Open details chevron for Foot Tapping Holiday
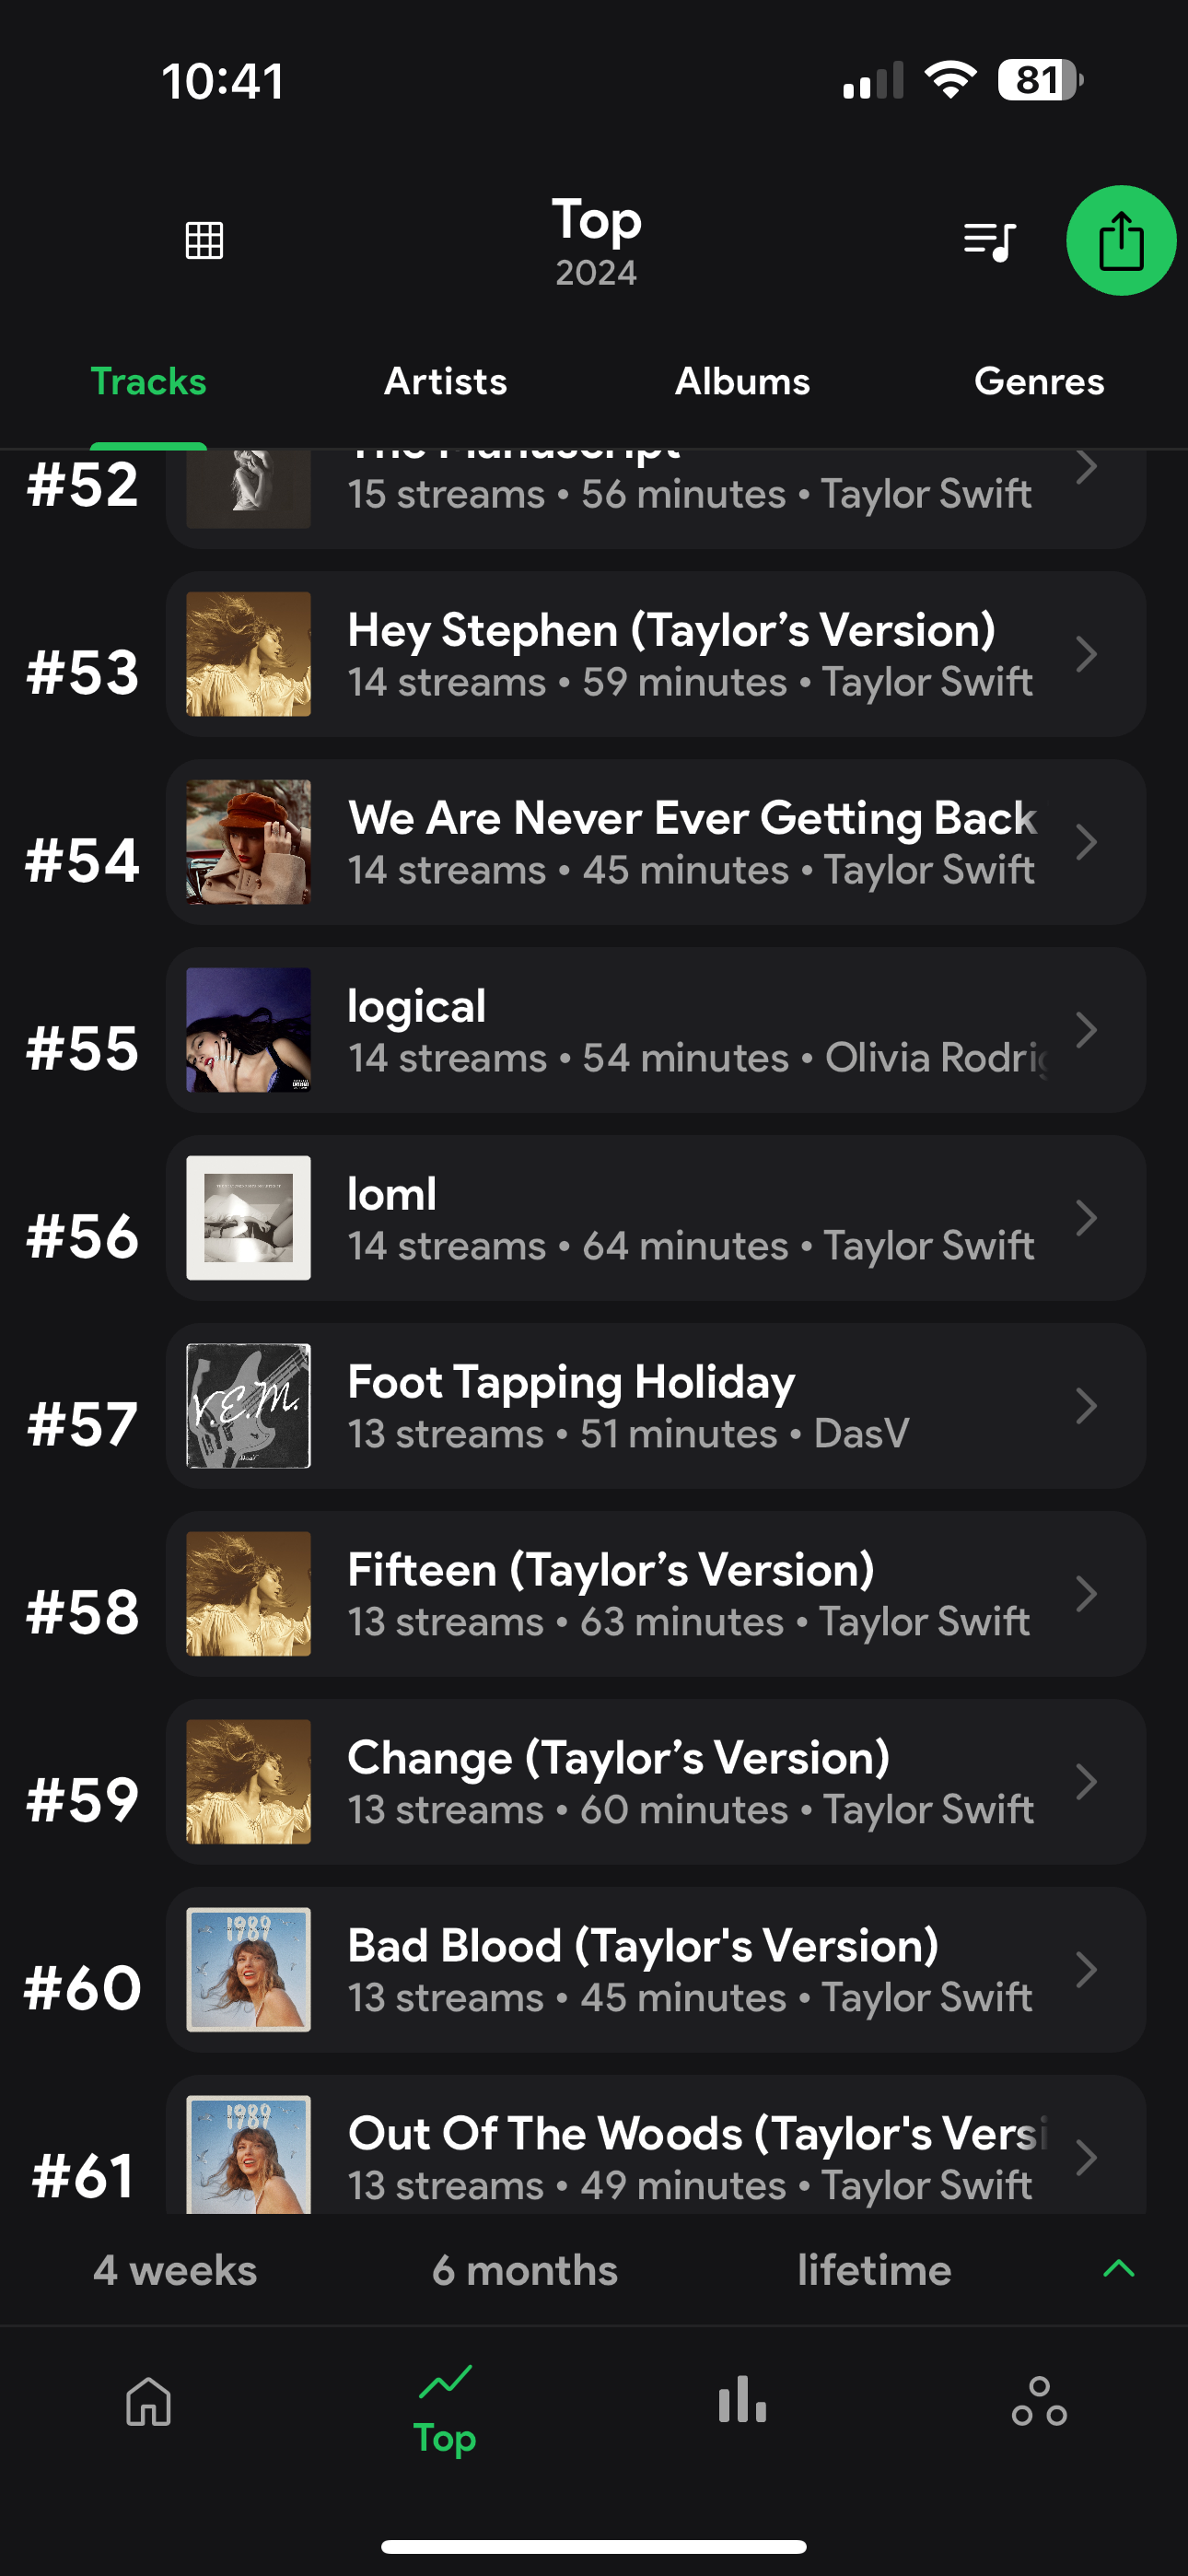The width and height of the screenshot is (1188, 2576). pyautogui.click(x=1086, y=1406)
